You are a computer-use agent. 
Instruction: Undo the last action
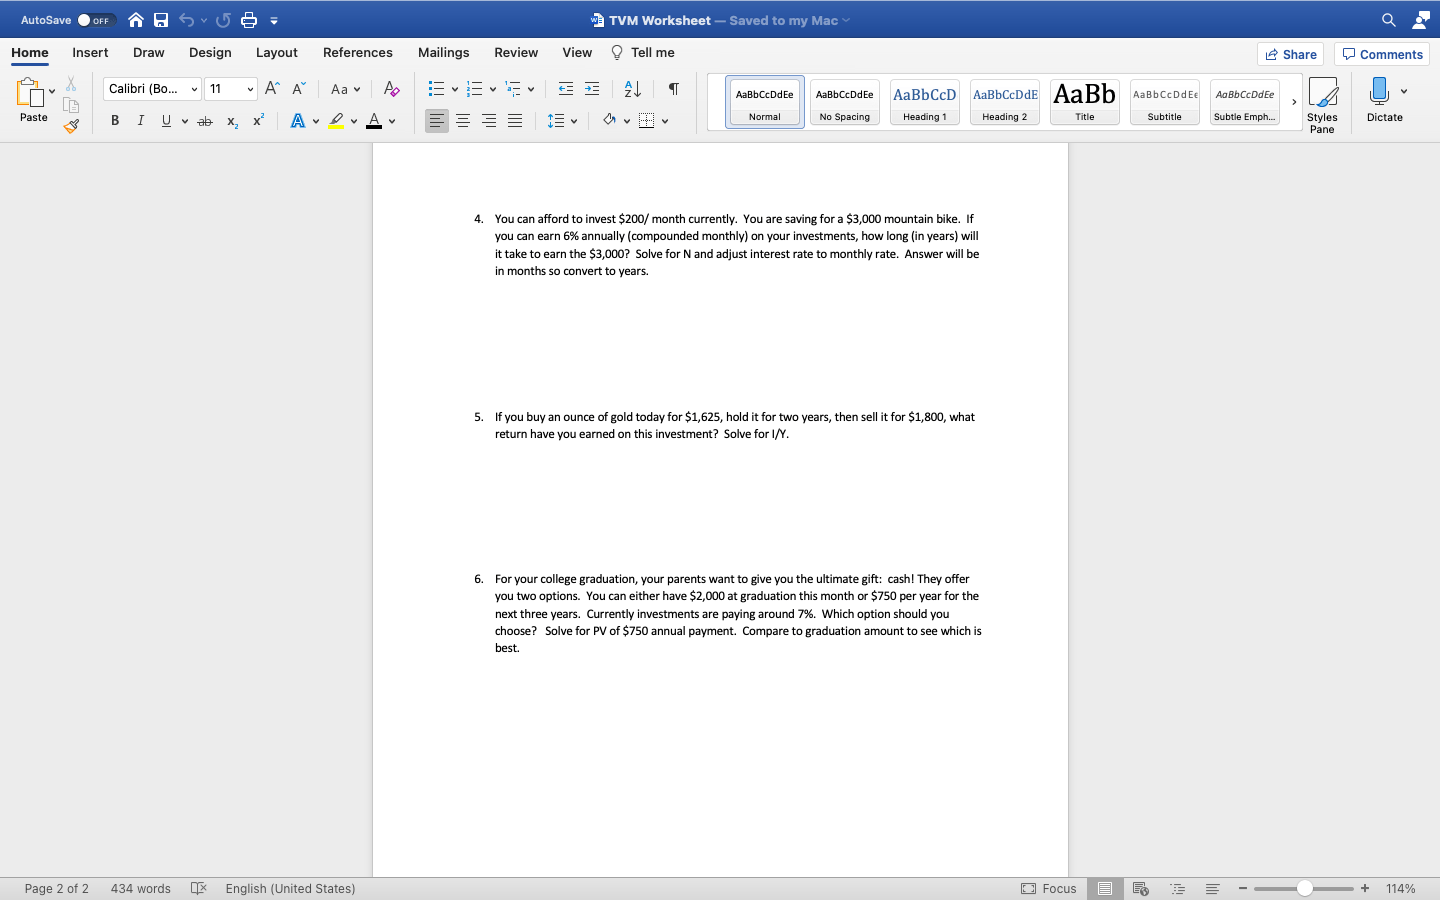pos(187,20)
